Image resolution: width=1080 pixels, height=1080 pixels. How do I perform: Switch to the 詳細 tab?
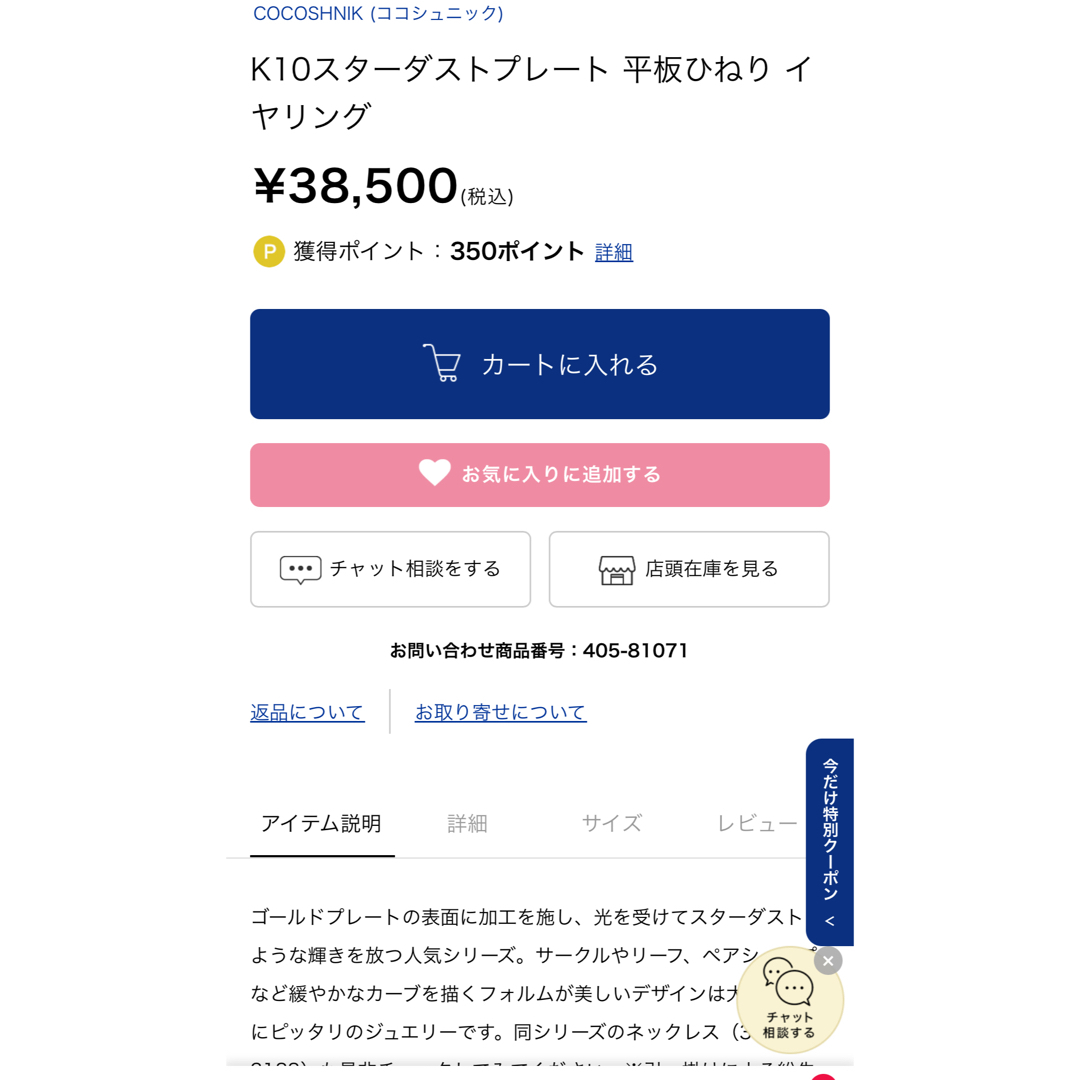467,824
